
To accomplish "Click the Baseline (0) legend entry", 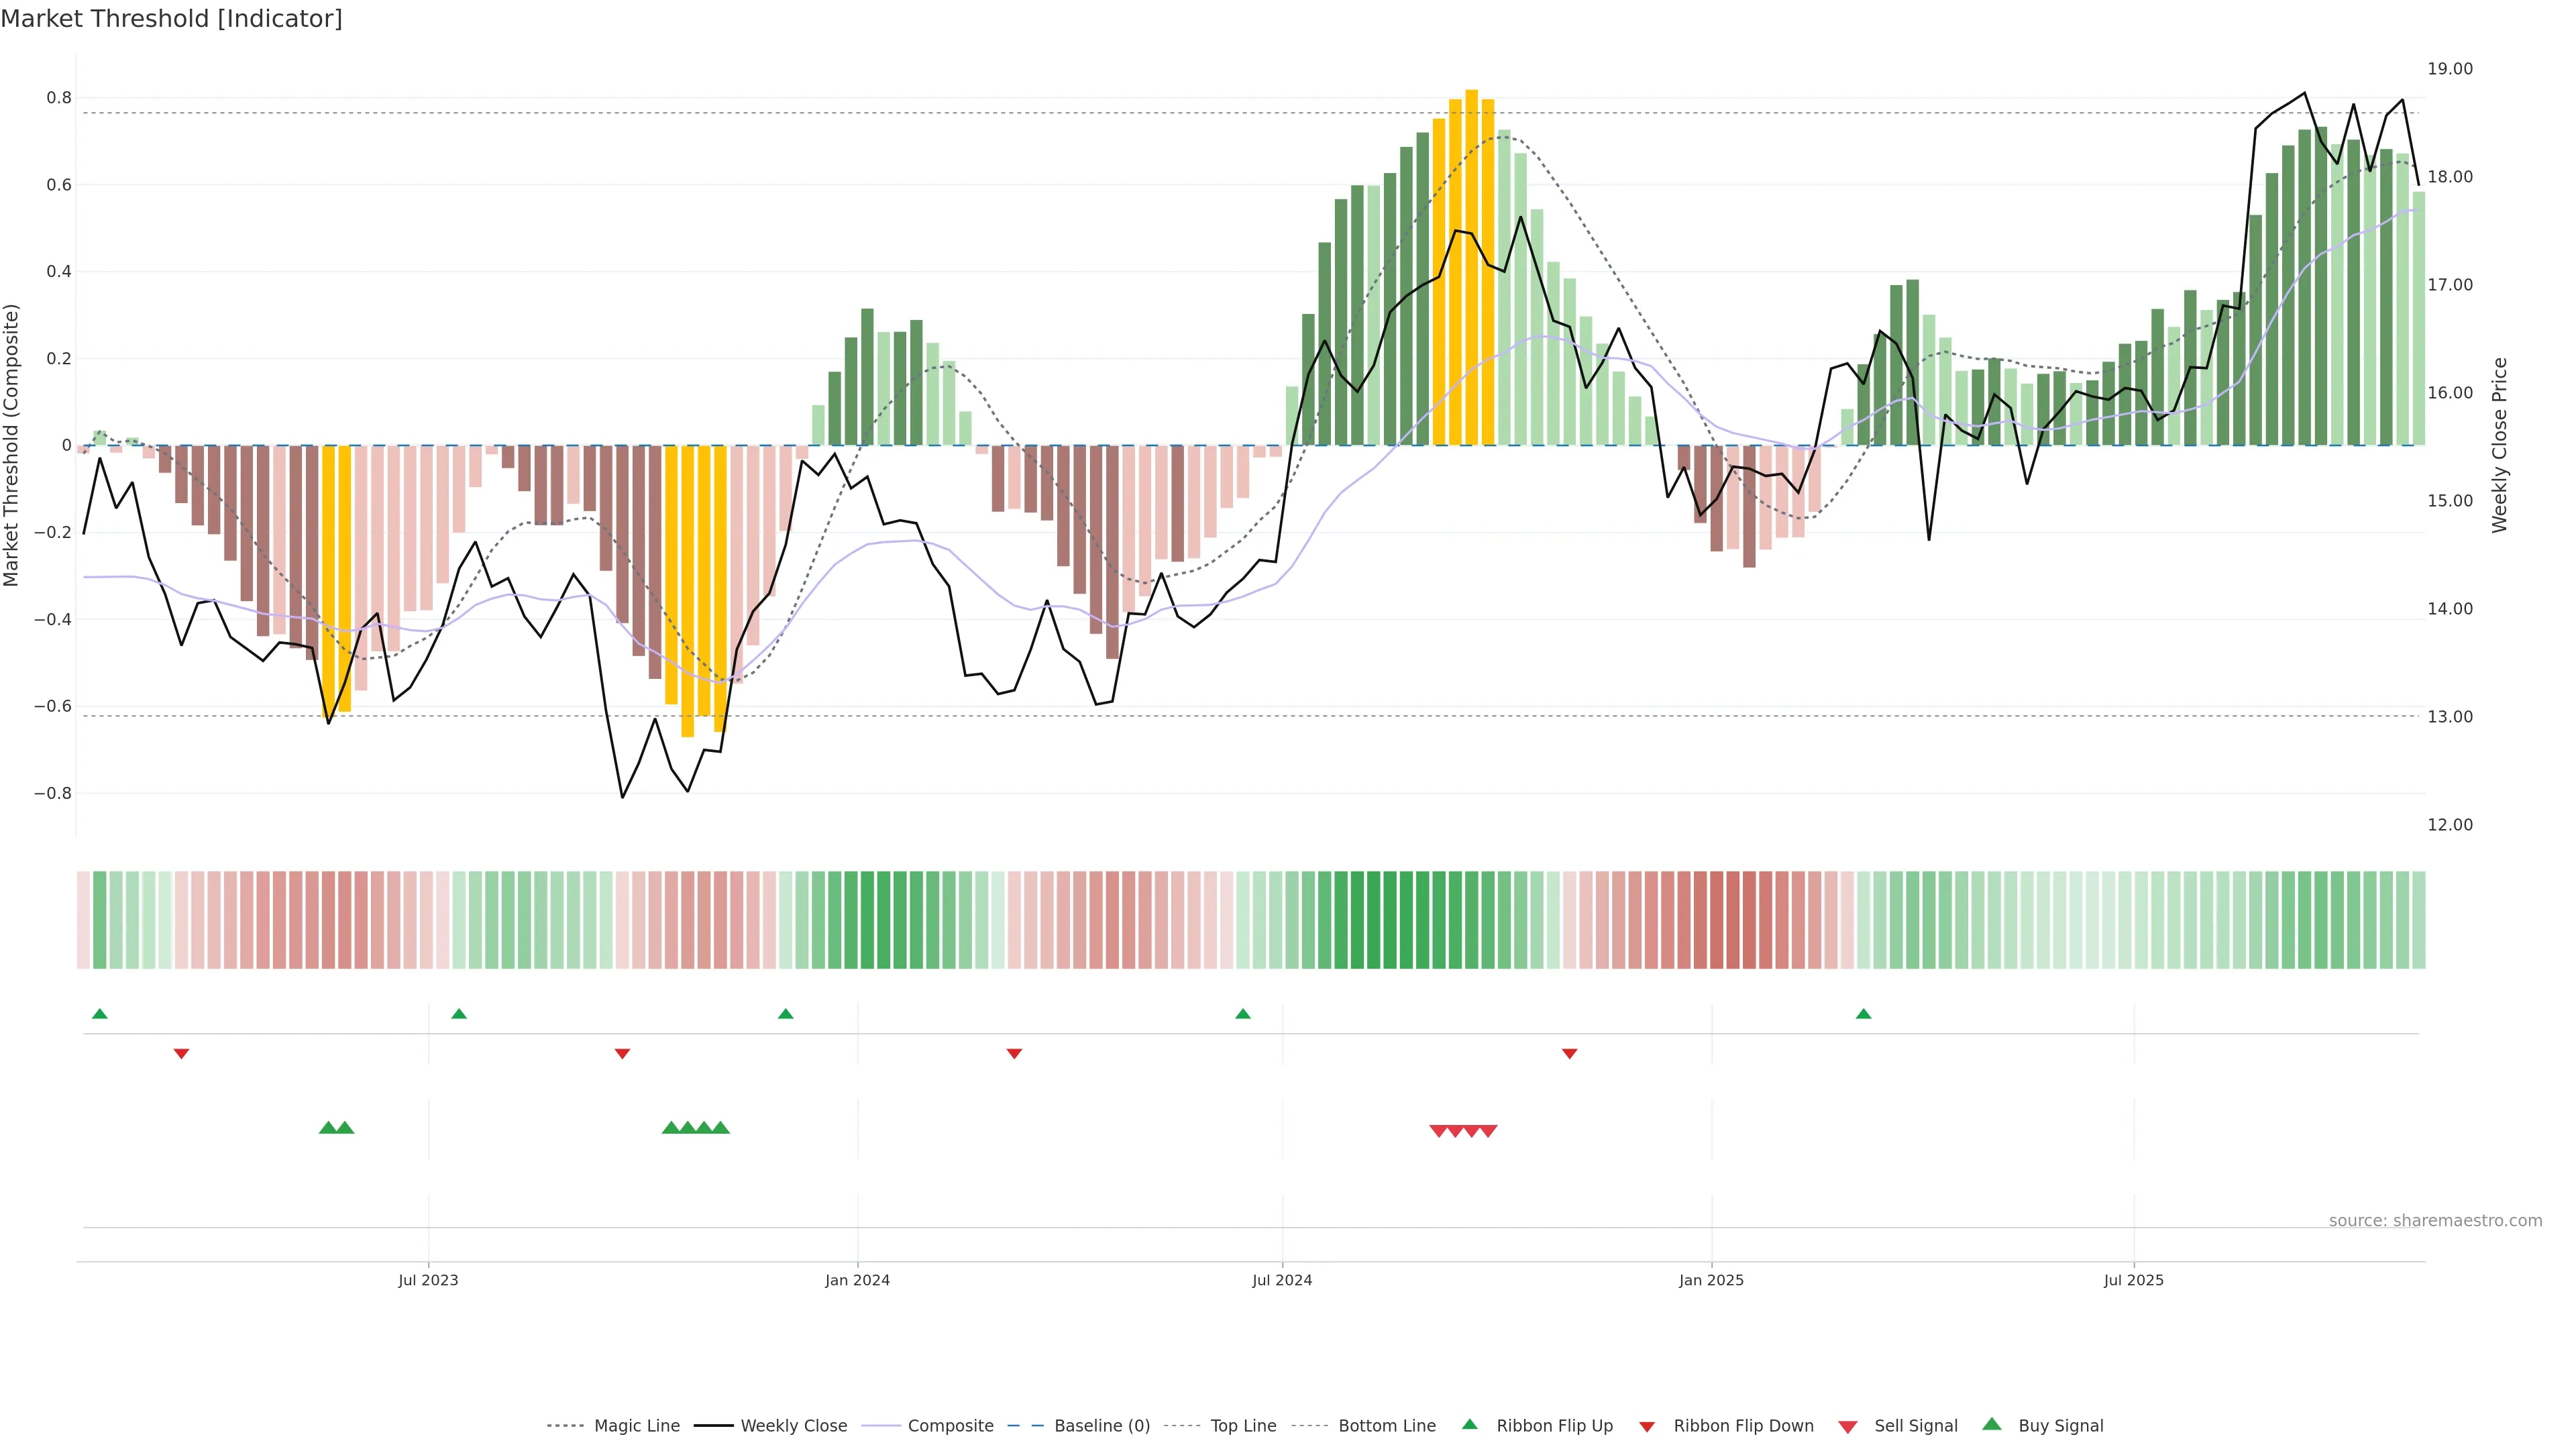I will pos(1101,1425).
